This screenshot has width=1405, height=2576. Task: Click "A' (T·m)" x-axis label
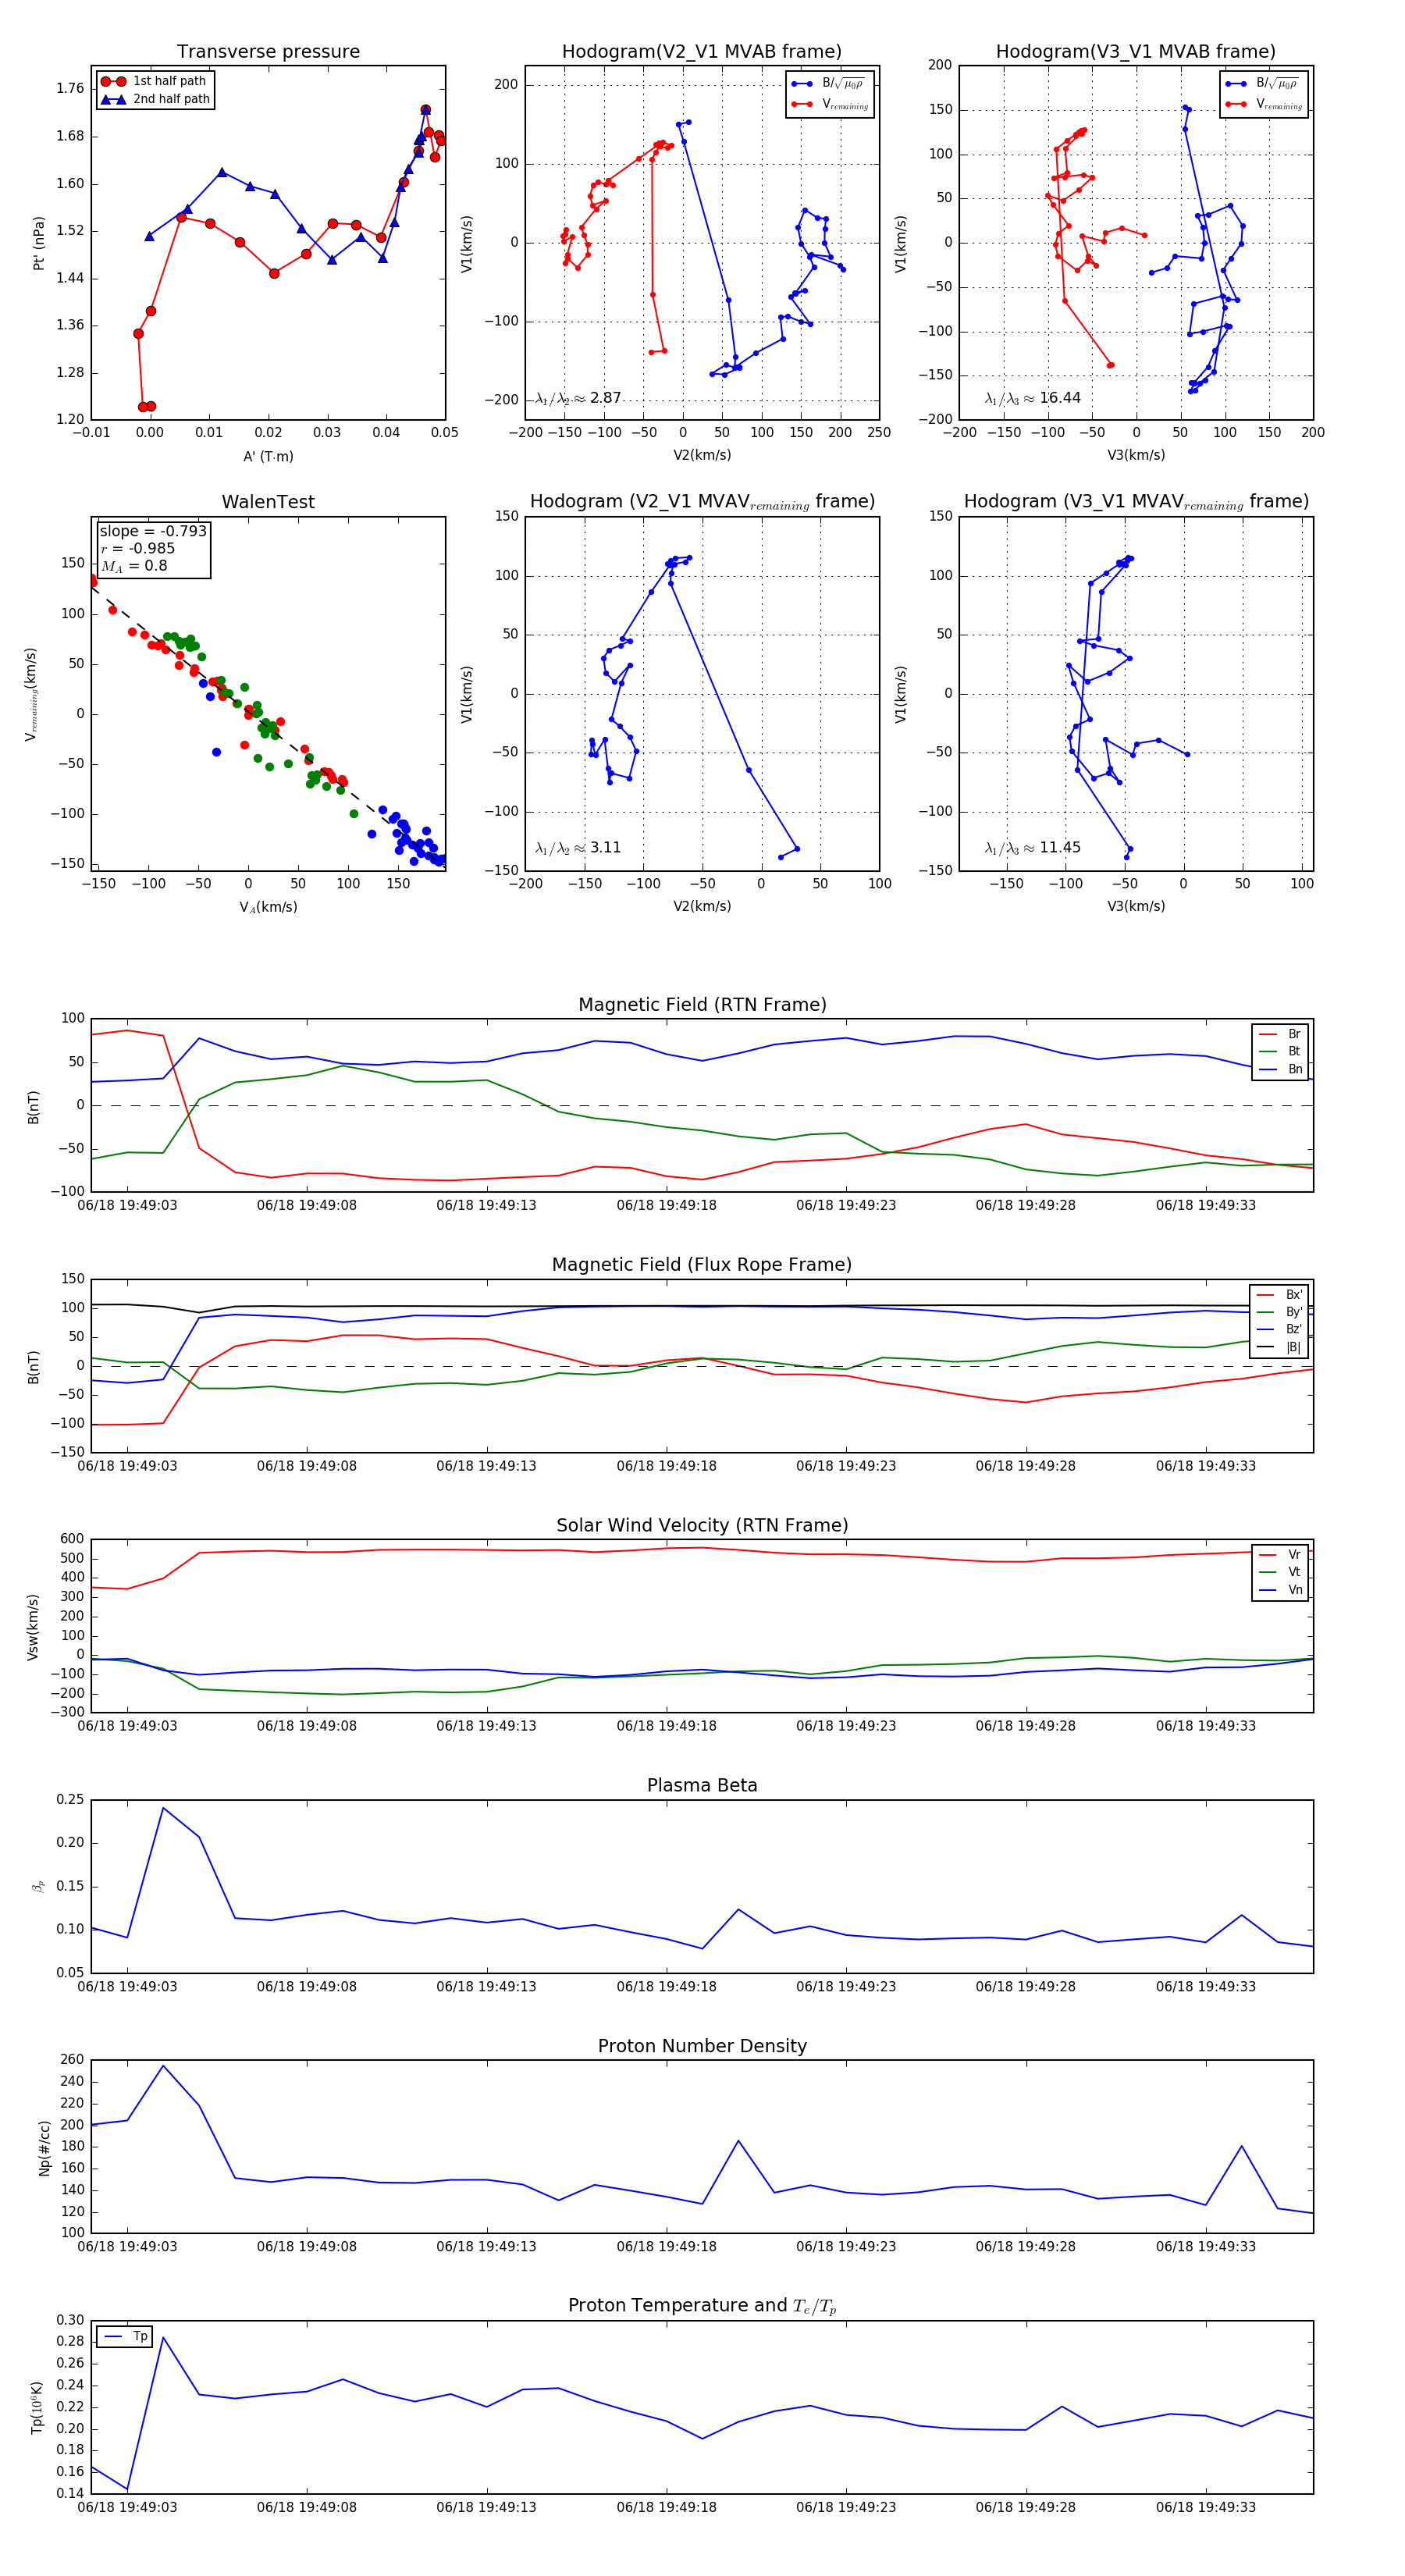268,456
